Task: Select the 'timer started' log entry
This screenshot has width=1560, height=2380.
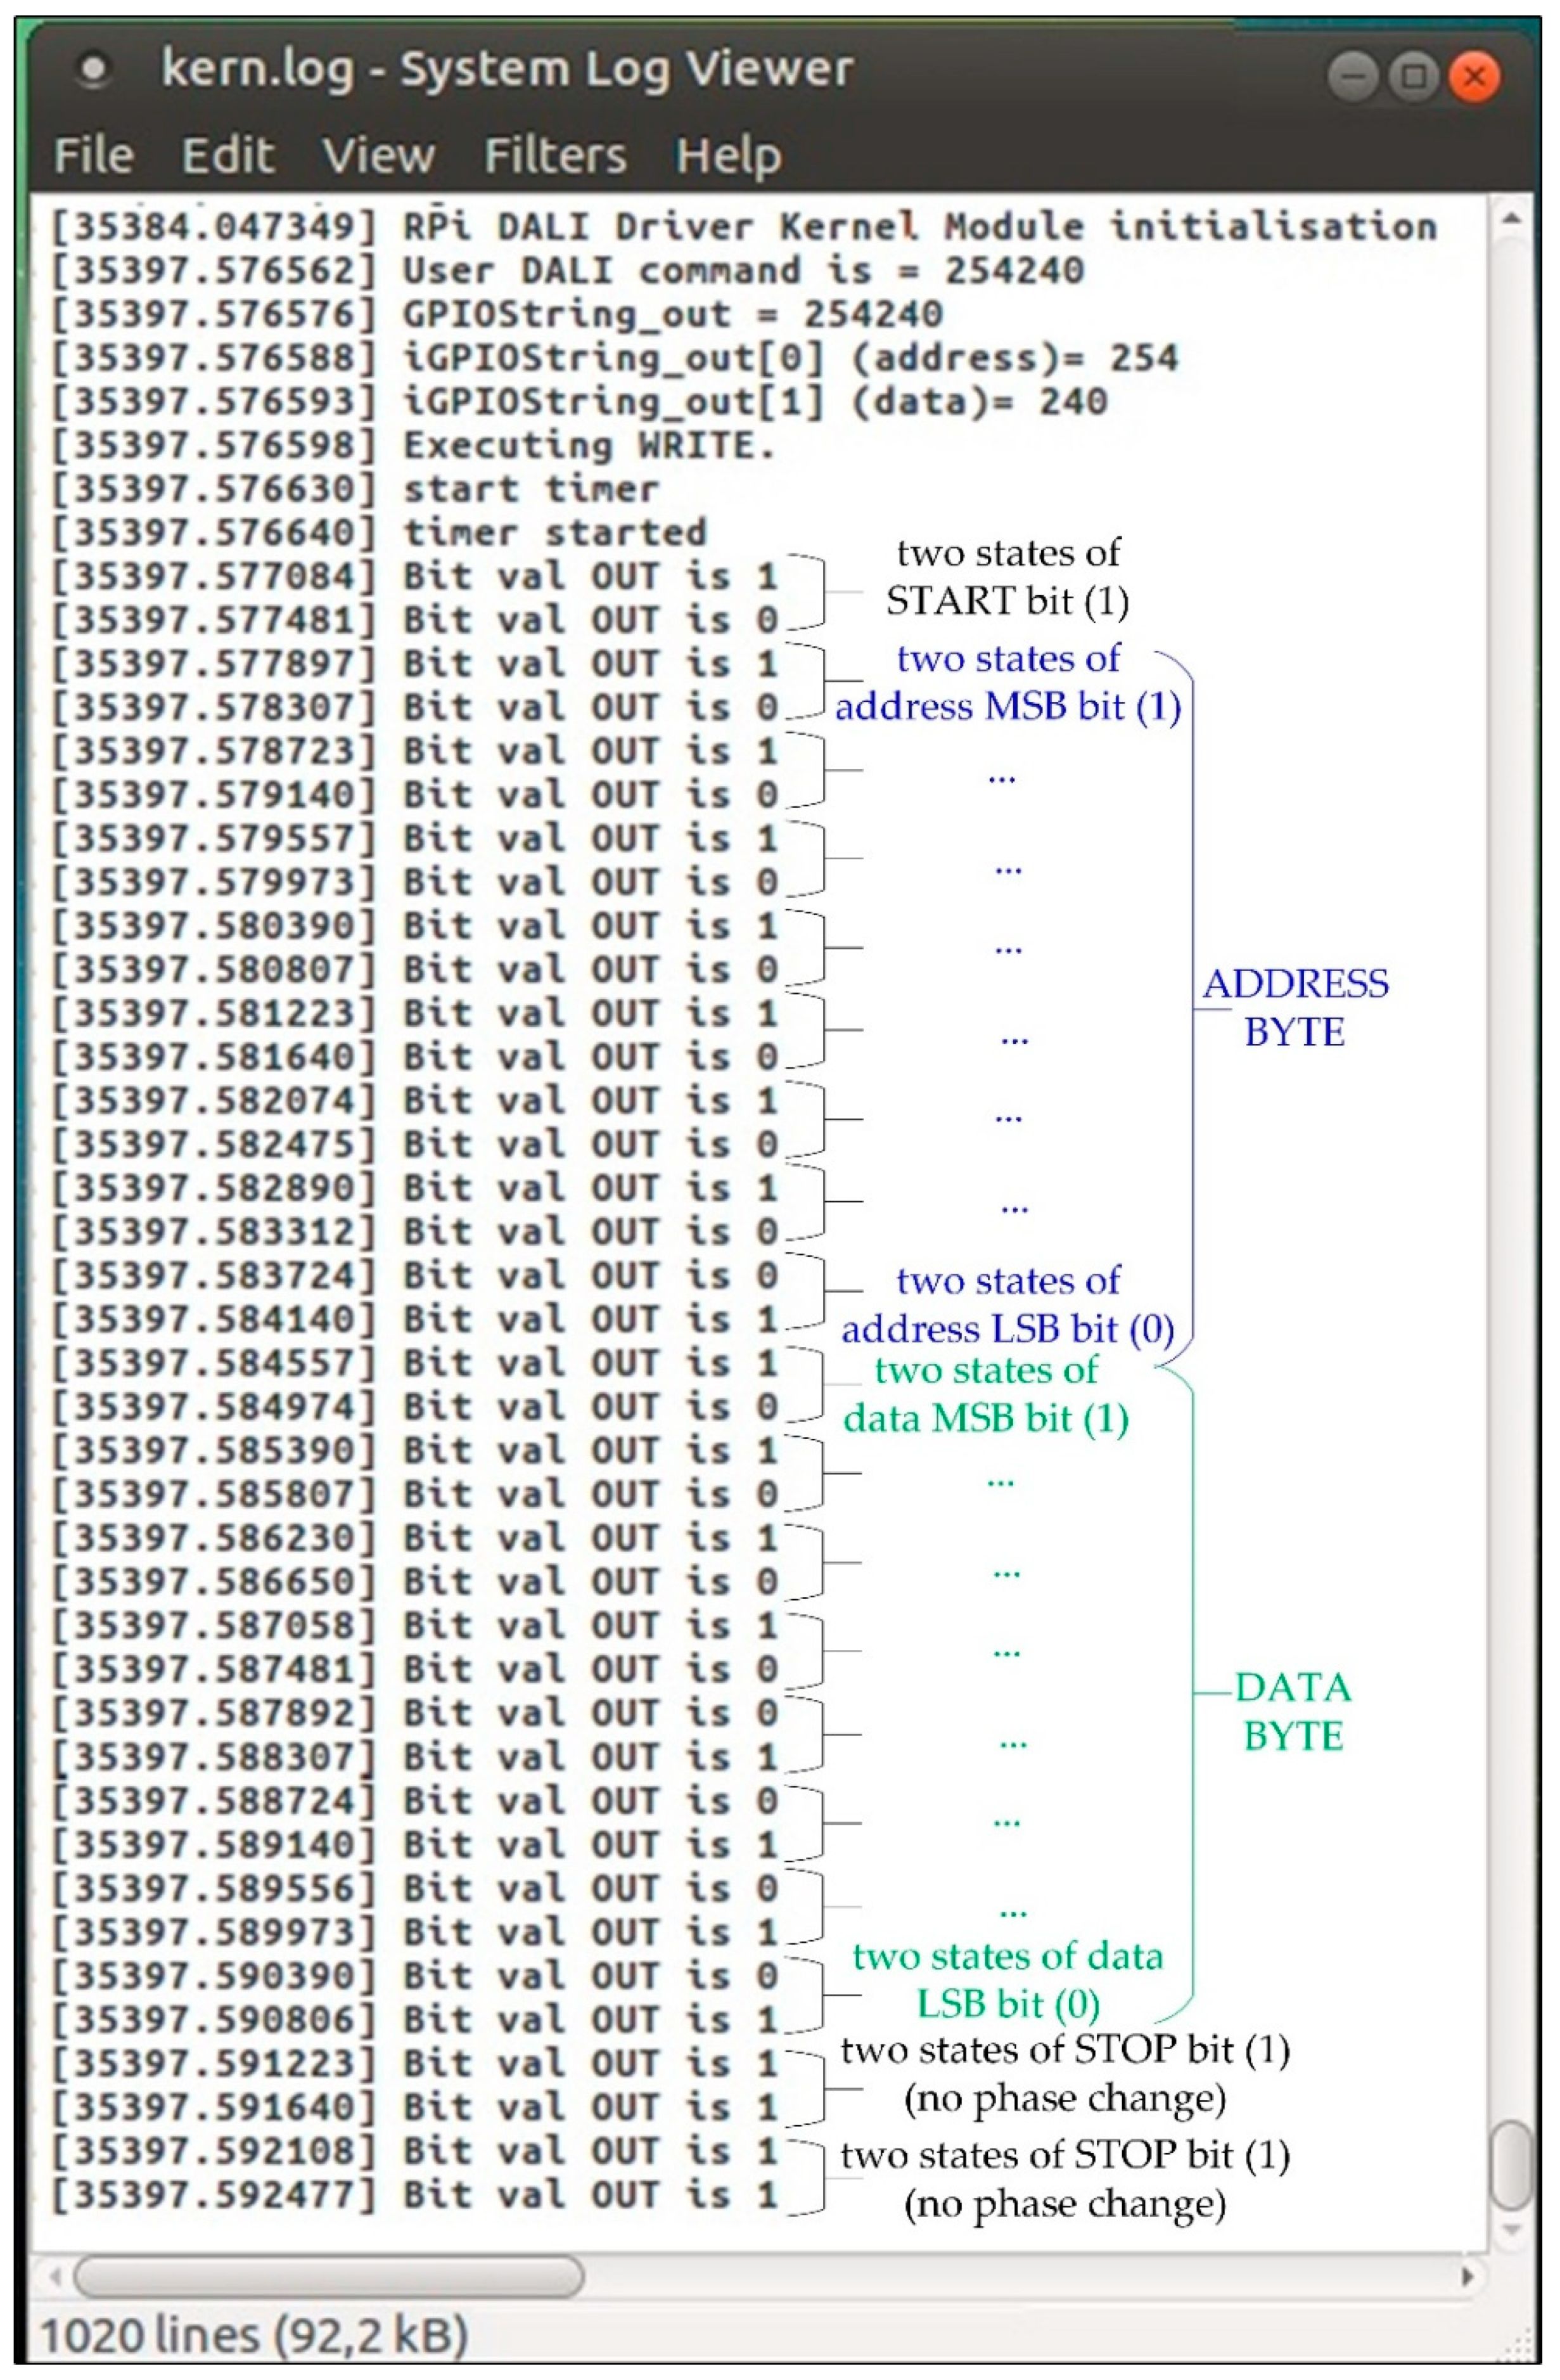Action: (554, 532)
